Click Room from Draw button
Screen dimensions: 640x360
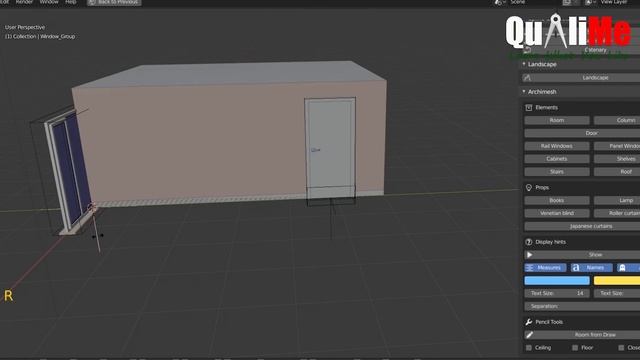(582, 335)
